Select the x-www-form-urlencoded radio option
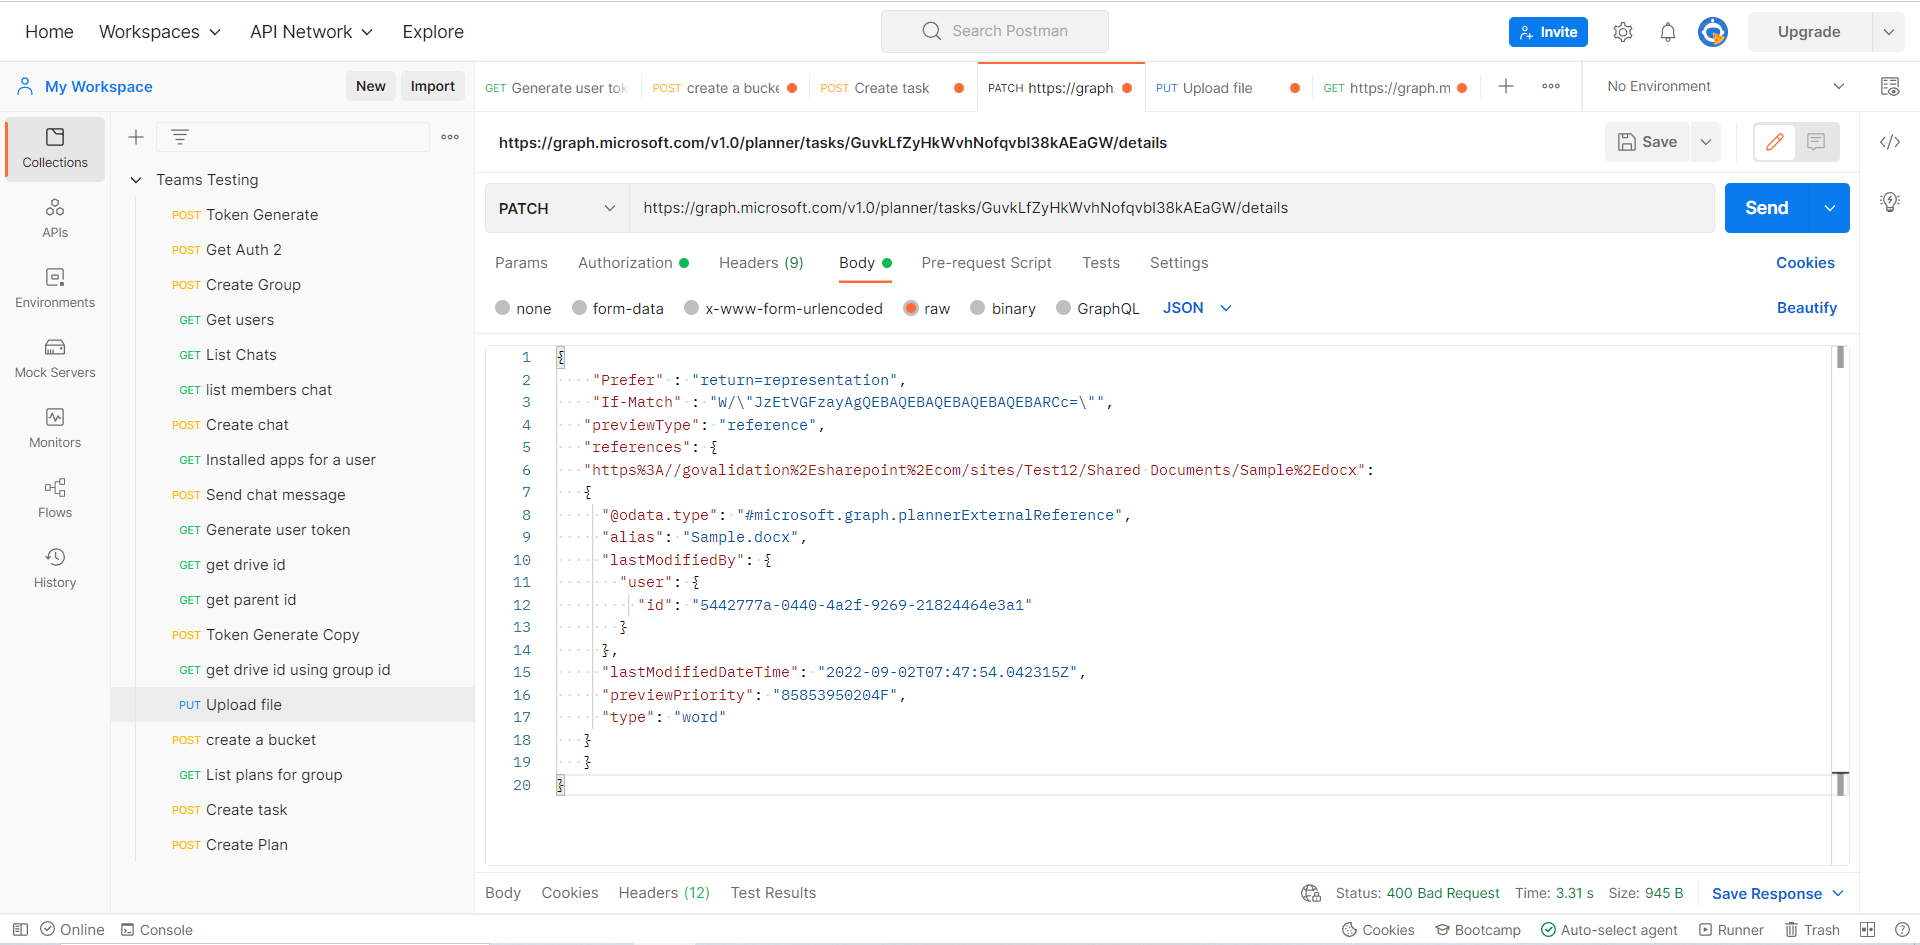The image size is (1920, 945). (x=691, y=308)
